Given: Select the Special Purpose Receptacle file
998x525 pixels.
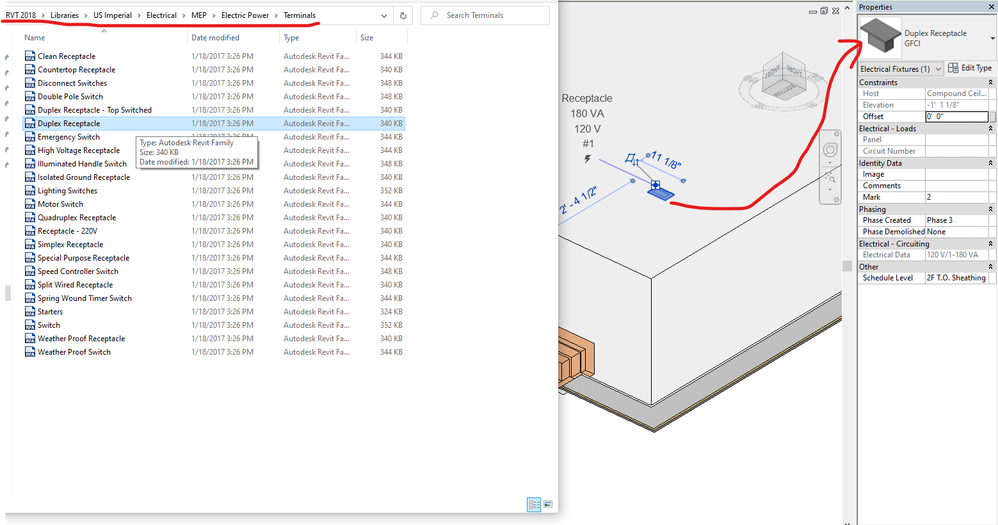Looking at the screenshot, I should pyautogui.click(x=83, y=258).
